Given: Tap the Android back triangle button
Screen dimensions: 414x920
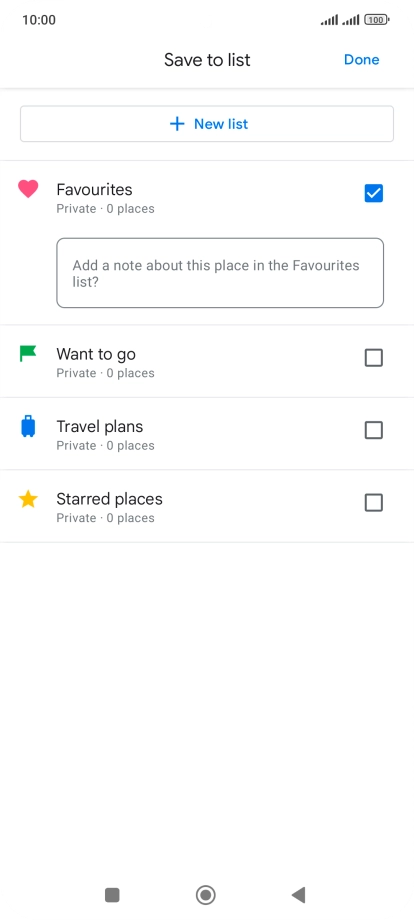Looking at the screenshot, I should click(x=298, y=895).
